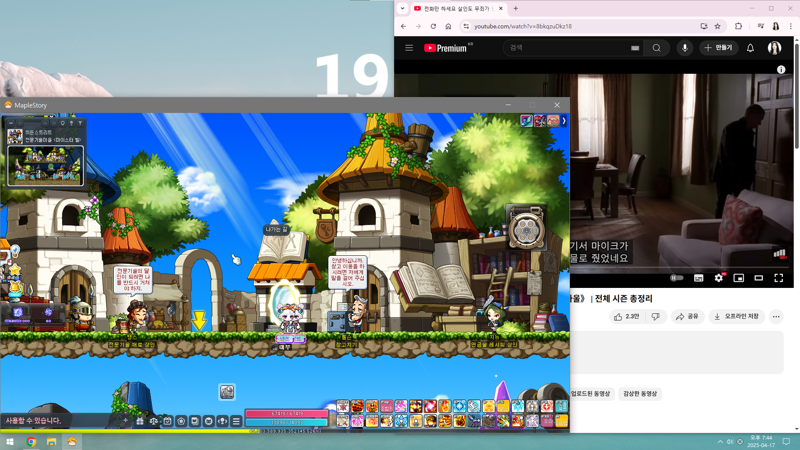Toggle the video autoplay switch
The image size is (800, 450).
point(677,278)
